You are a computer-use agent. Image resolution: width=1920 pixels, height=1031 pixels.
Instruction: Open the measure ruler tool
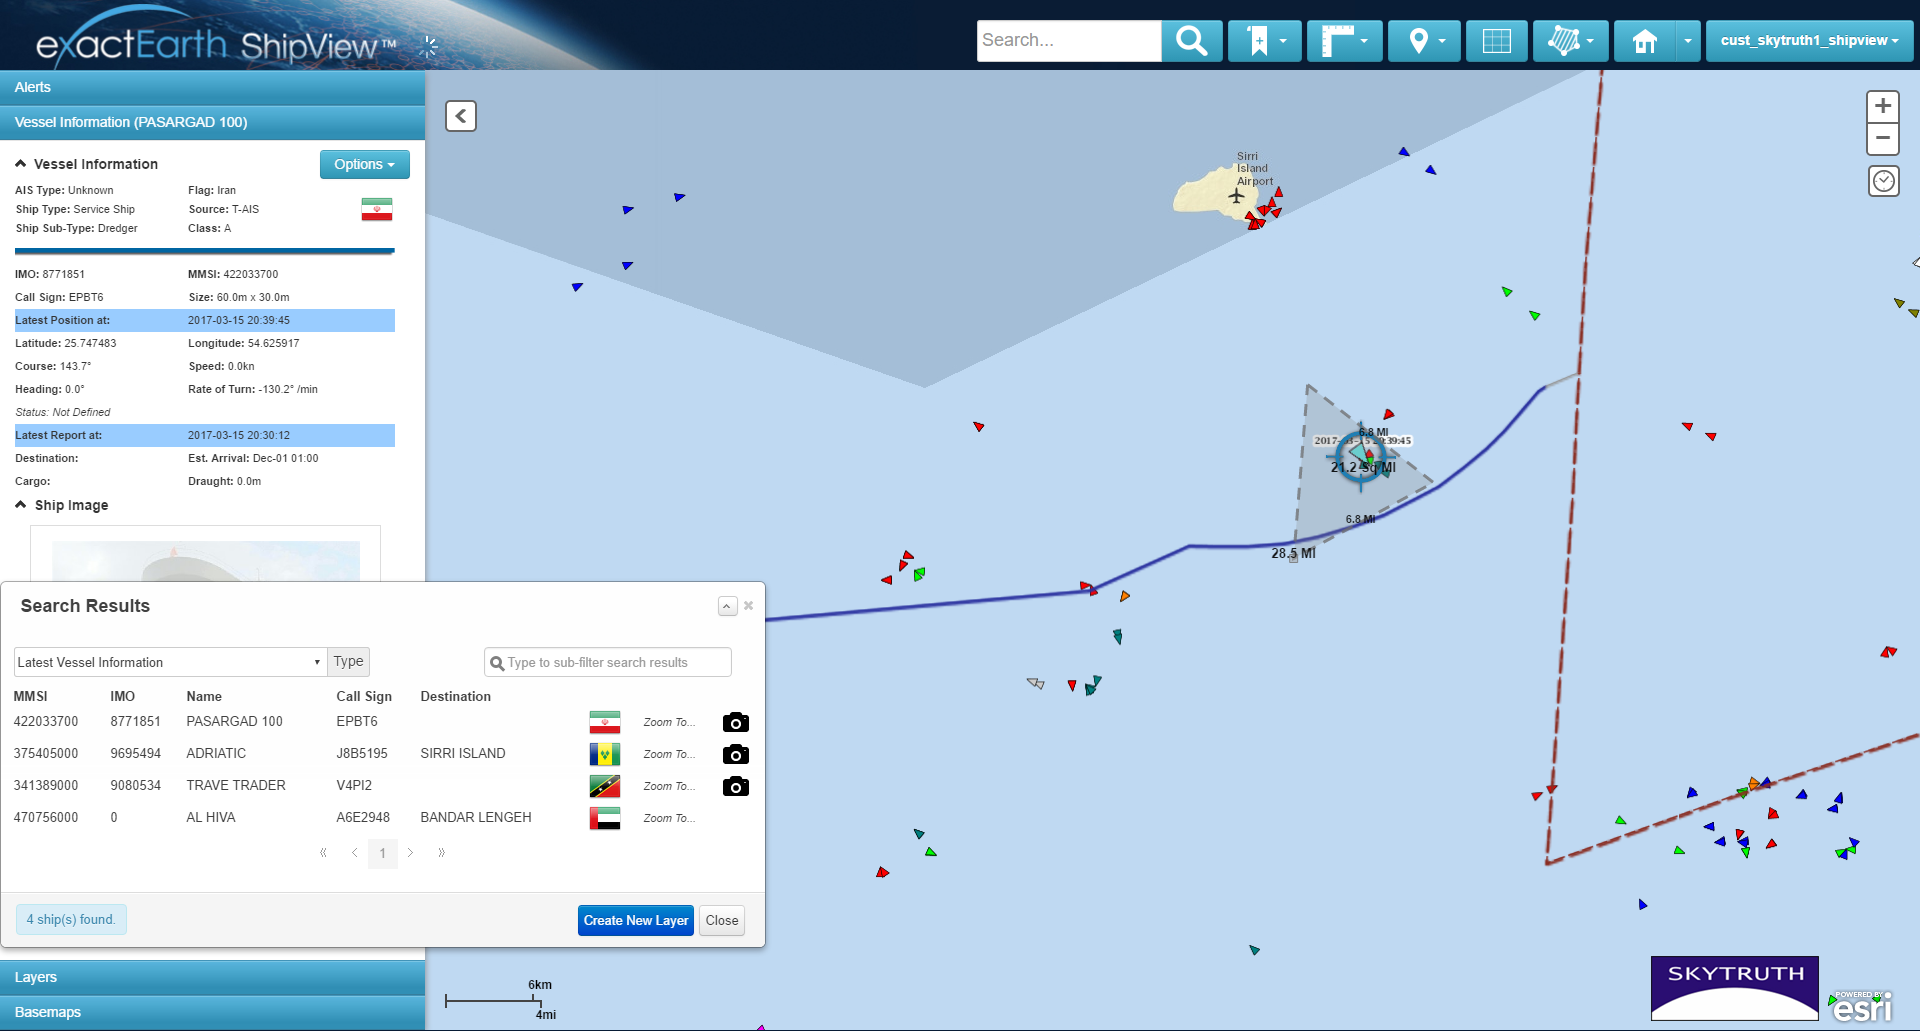[x=1344, y=41]
